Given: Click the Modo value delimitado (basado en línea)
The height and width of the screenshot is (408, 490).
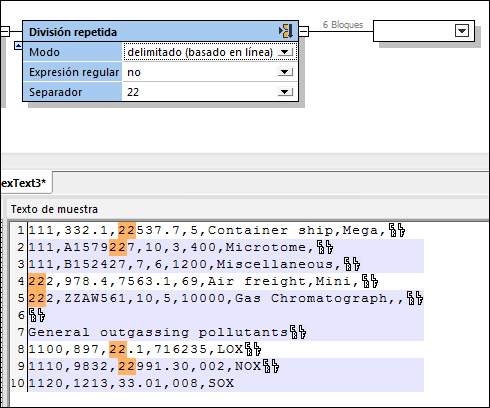Looking at the screenshot, I should pyautogui.click(x=200, y=52).
